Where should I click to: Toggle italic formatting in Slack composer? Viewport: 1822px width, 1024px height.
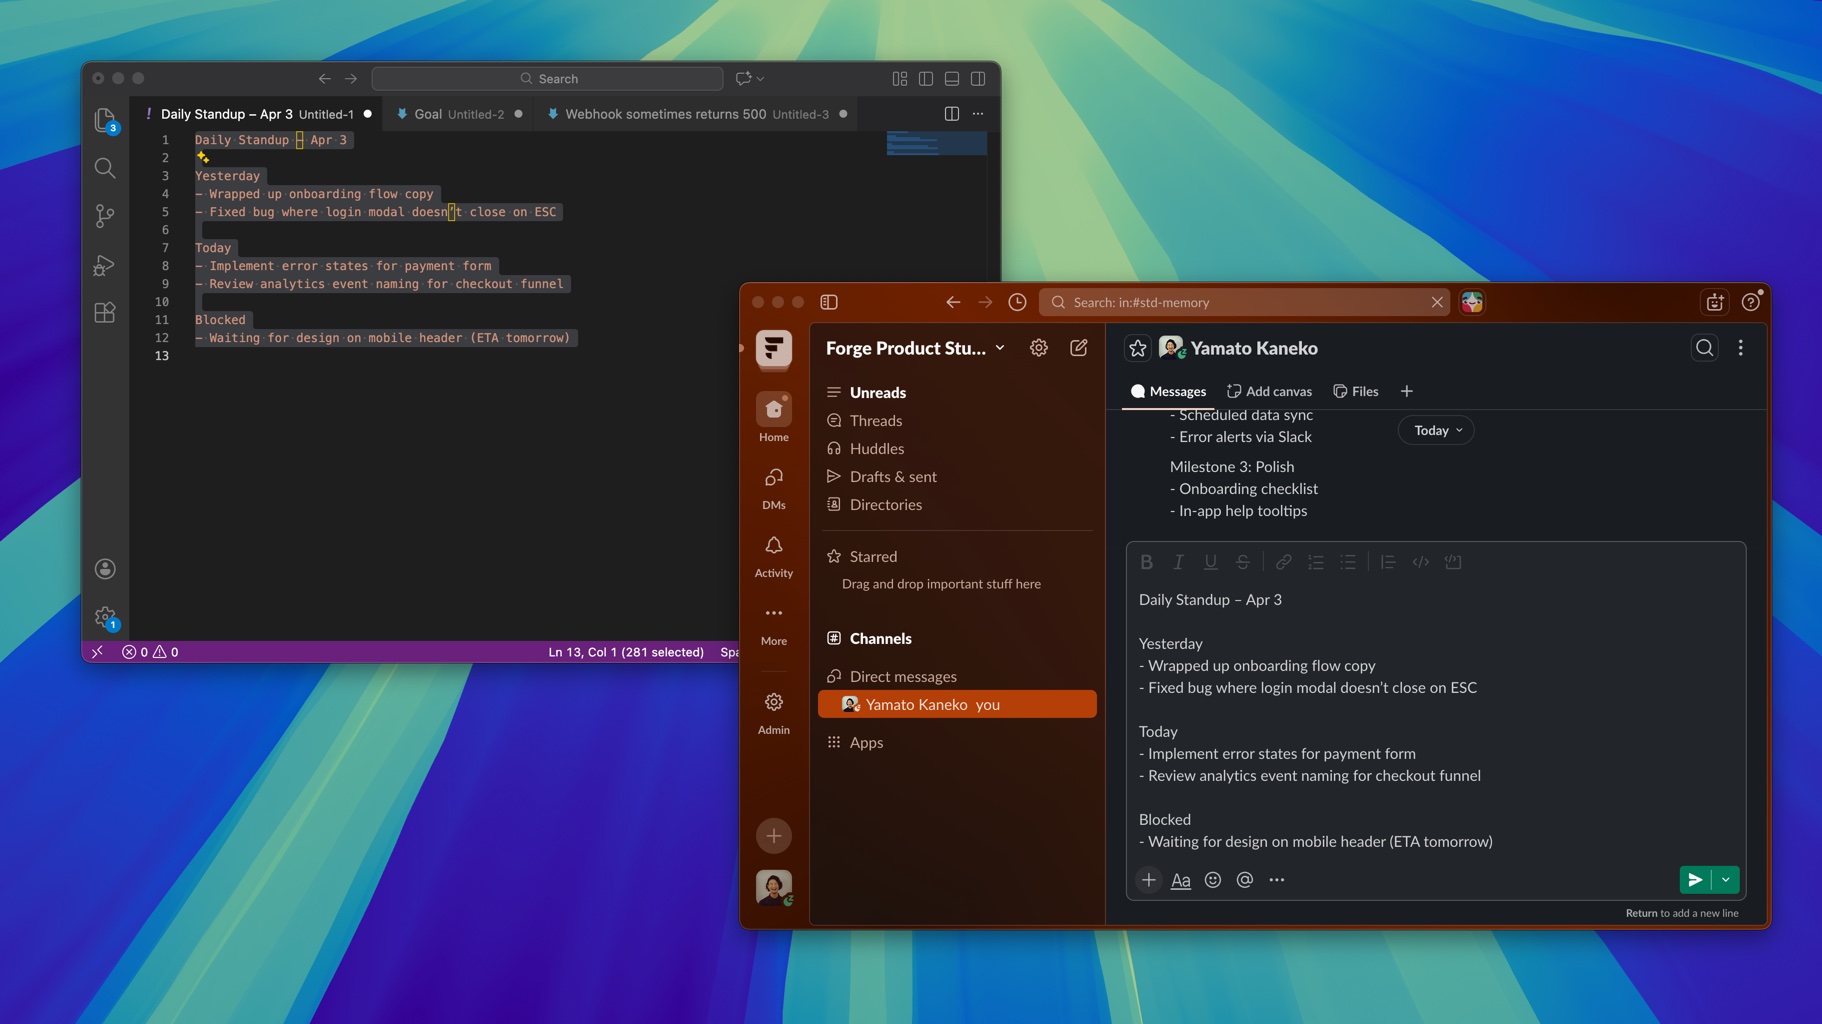1178,562
